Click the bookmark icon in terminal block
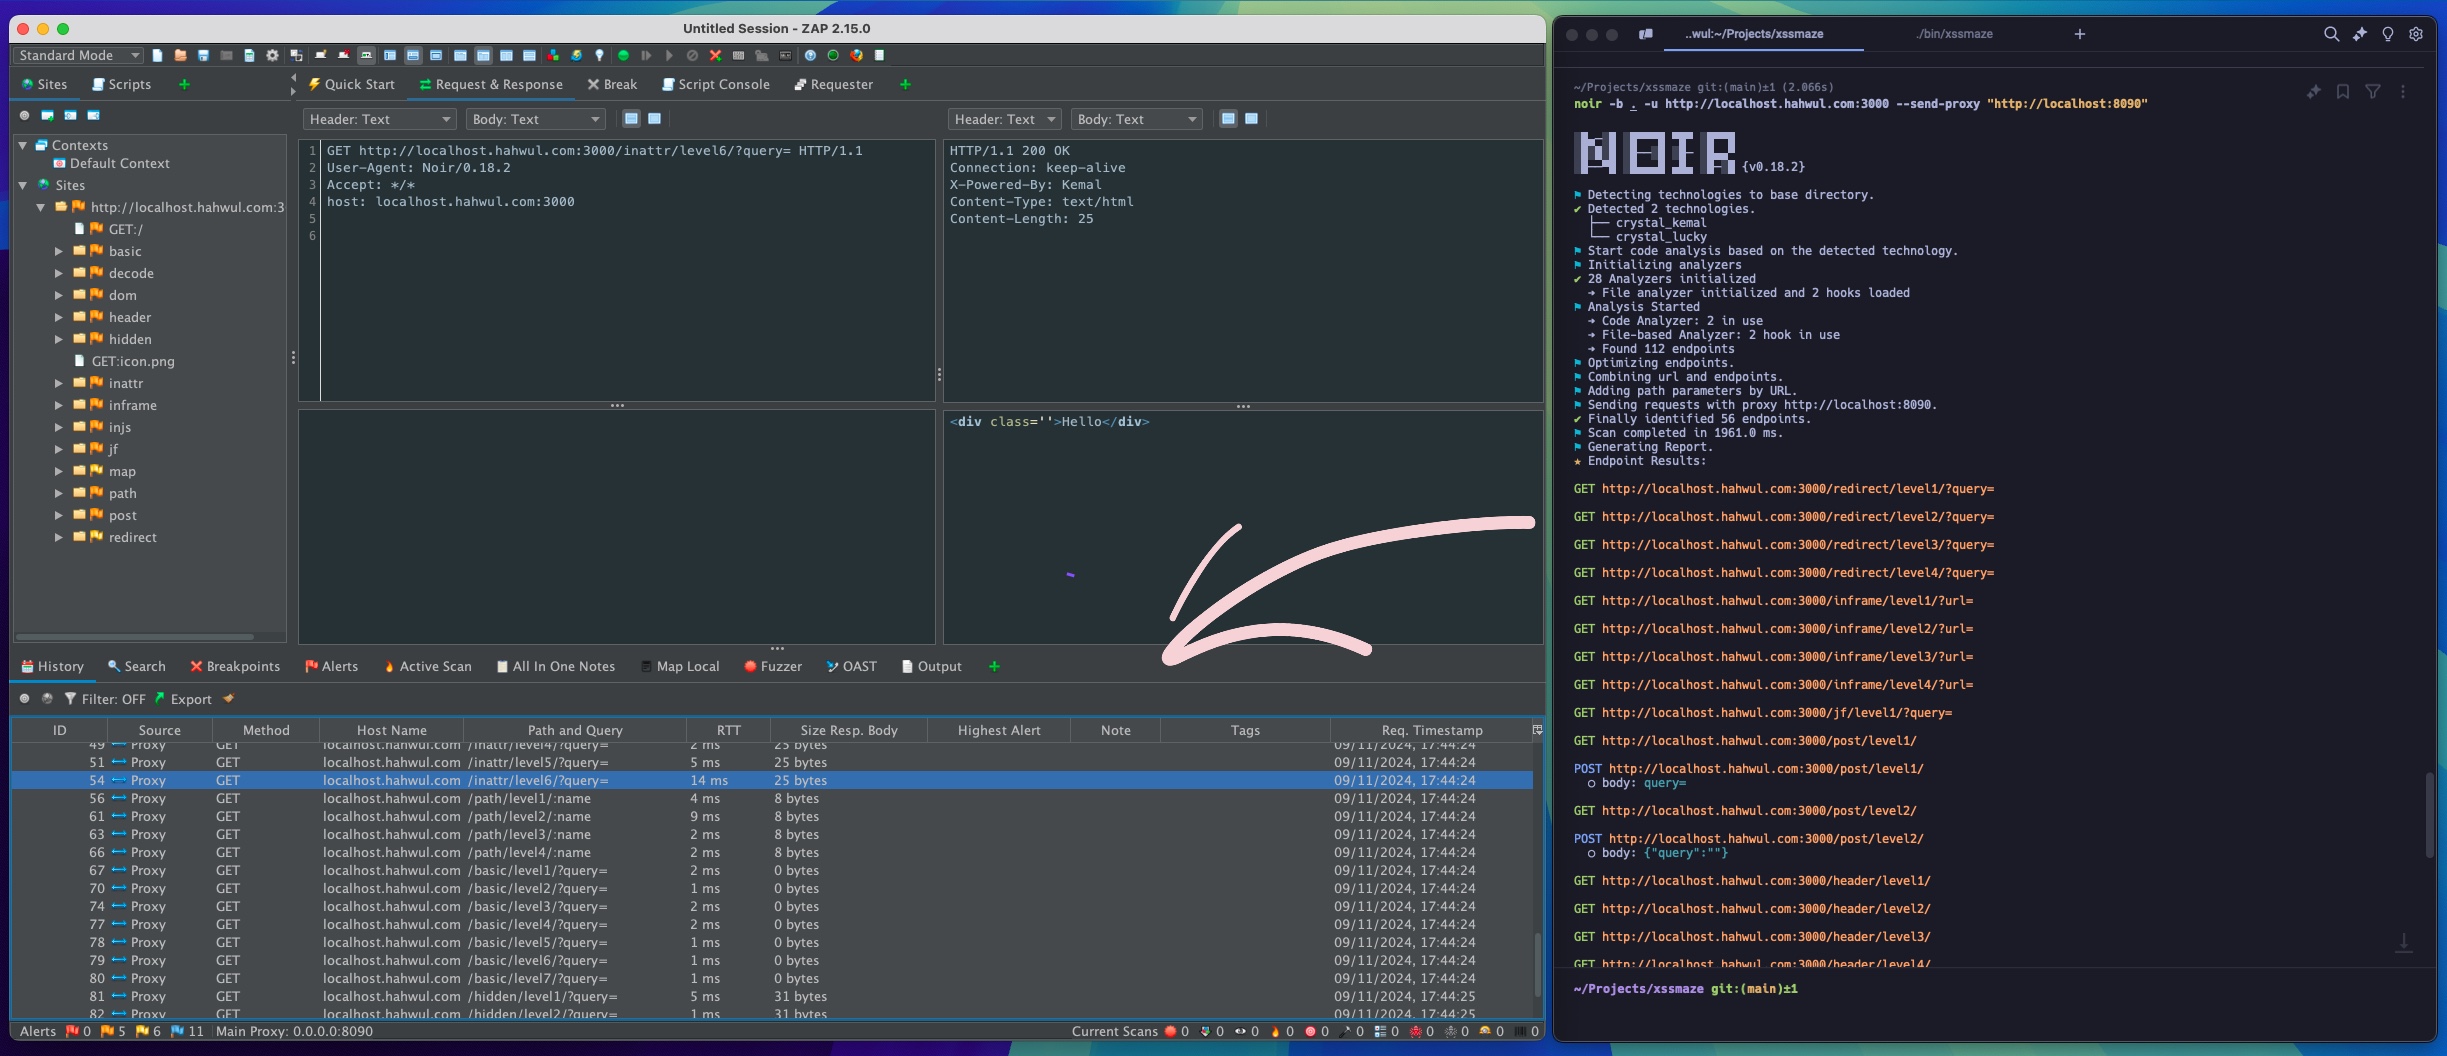The width and height of the screenshot is (2447, 1056). 2342,92
